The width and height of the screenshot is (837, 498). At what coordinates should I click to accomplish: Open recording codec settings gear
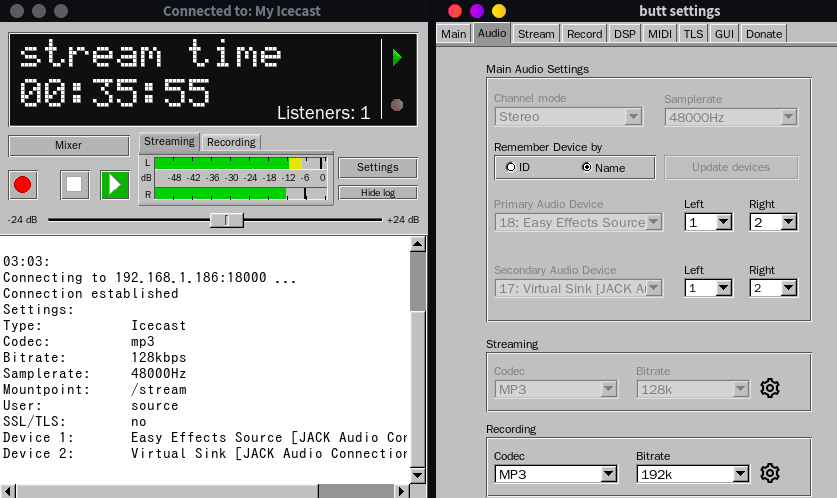[769, 473]
